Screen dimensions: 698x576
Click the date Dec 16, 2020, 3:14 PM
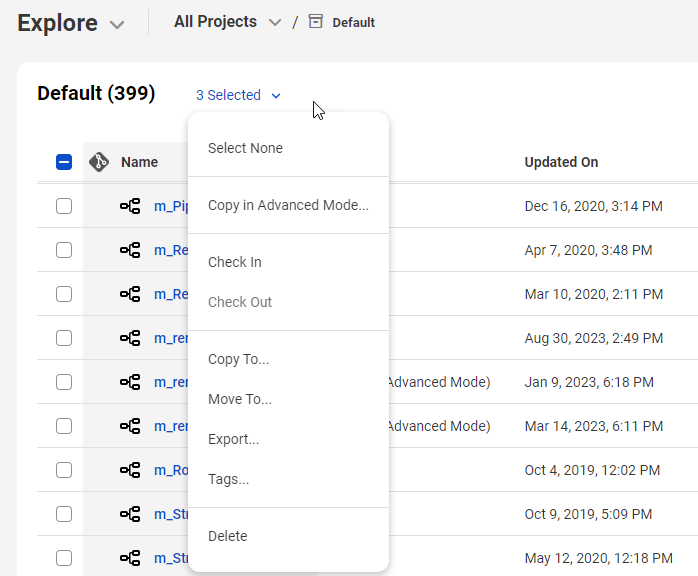pos(593,206)
